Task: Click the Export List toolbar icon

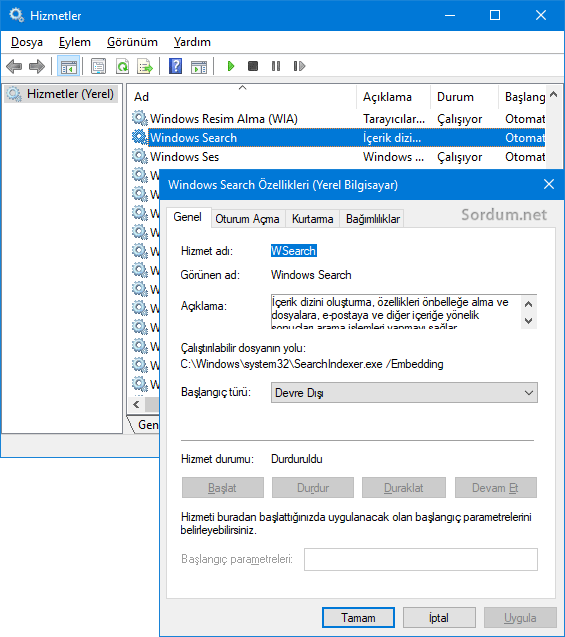Action: click(x=145, y=66)
